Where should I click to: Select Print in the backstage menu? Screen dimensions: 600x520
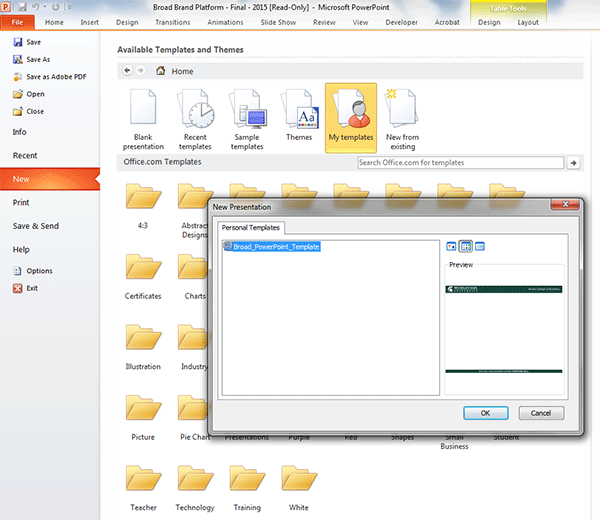click(x=21, y=202)
